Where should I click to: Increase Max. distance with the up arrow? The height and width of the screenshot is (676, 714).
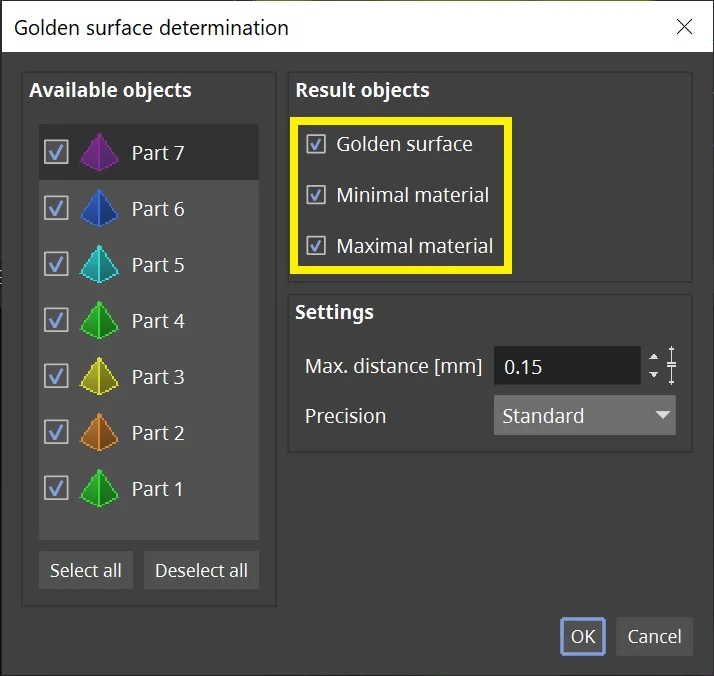tap(653, 357)
